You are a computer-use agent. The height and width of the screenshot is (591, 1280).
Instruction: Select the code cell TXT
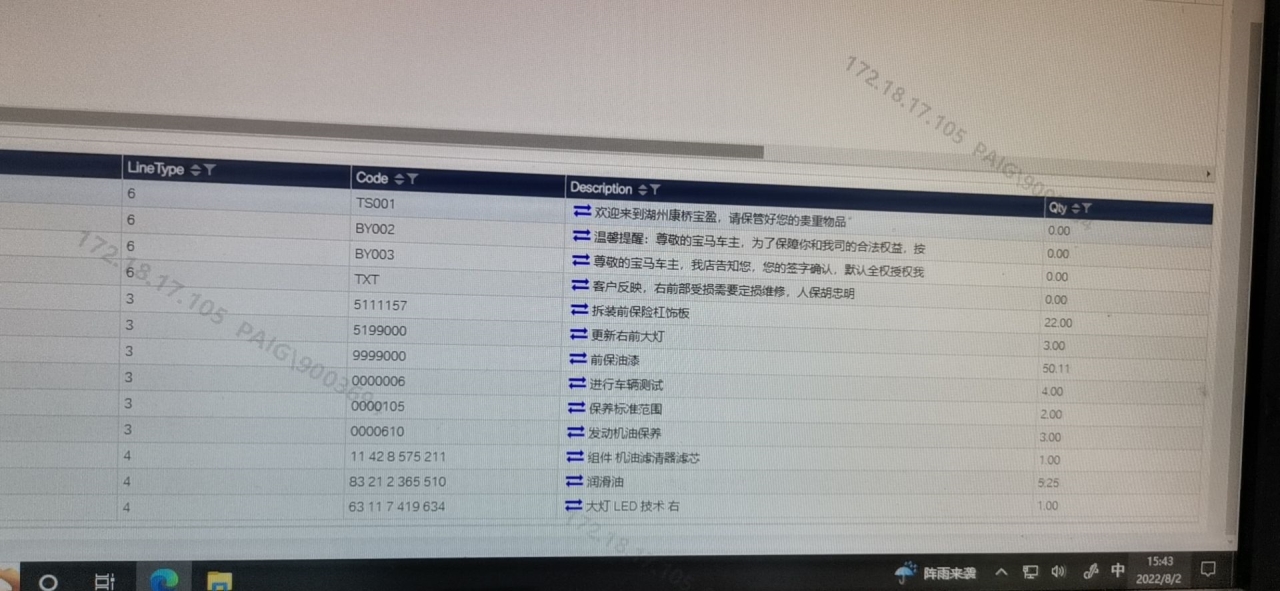pyautogui.click(x=367, y=280)
